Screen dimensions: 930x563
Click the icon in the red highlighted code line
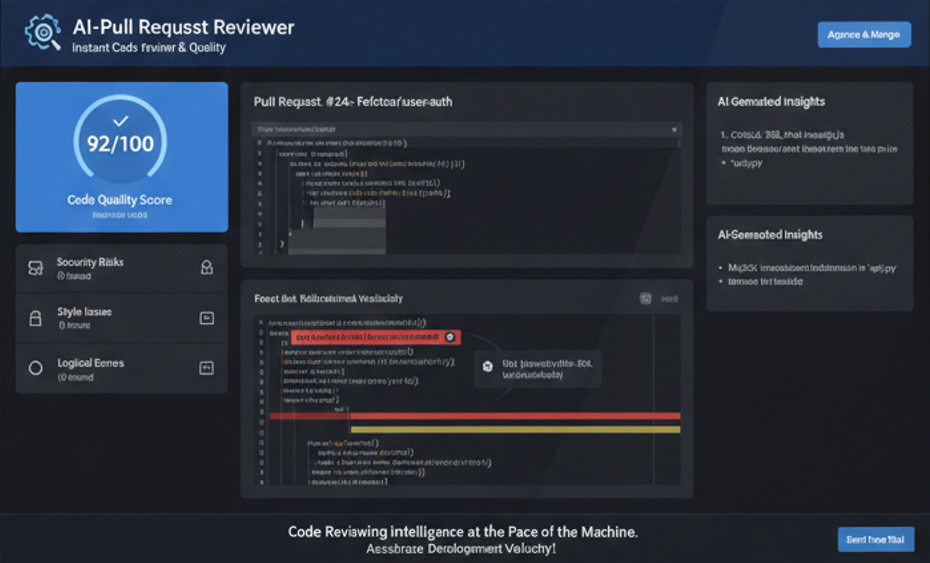tap(451, 338)
